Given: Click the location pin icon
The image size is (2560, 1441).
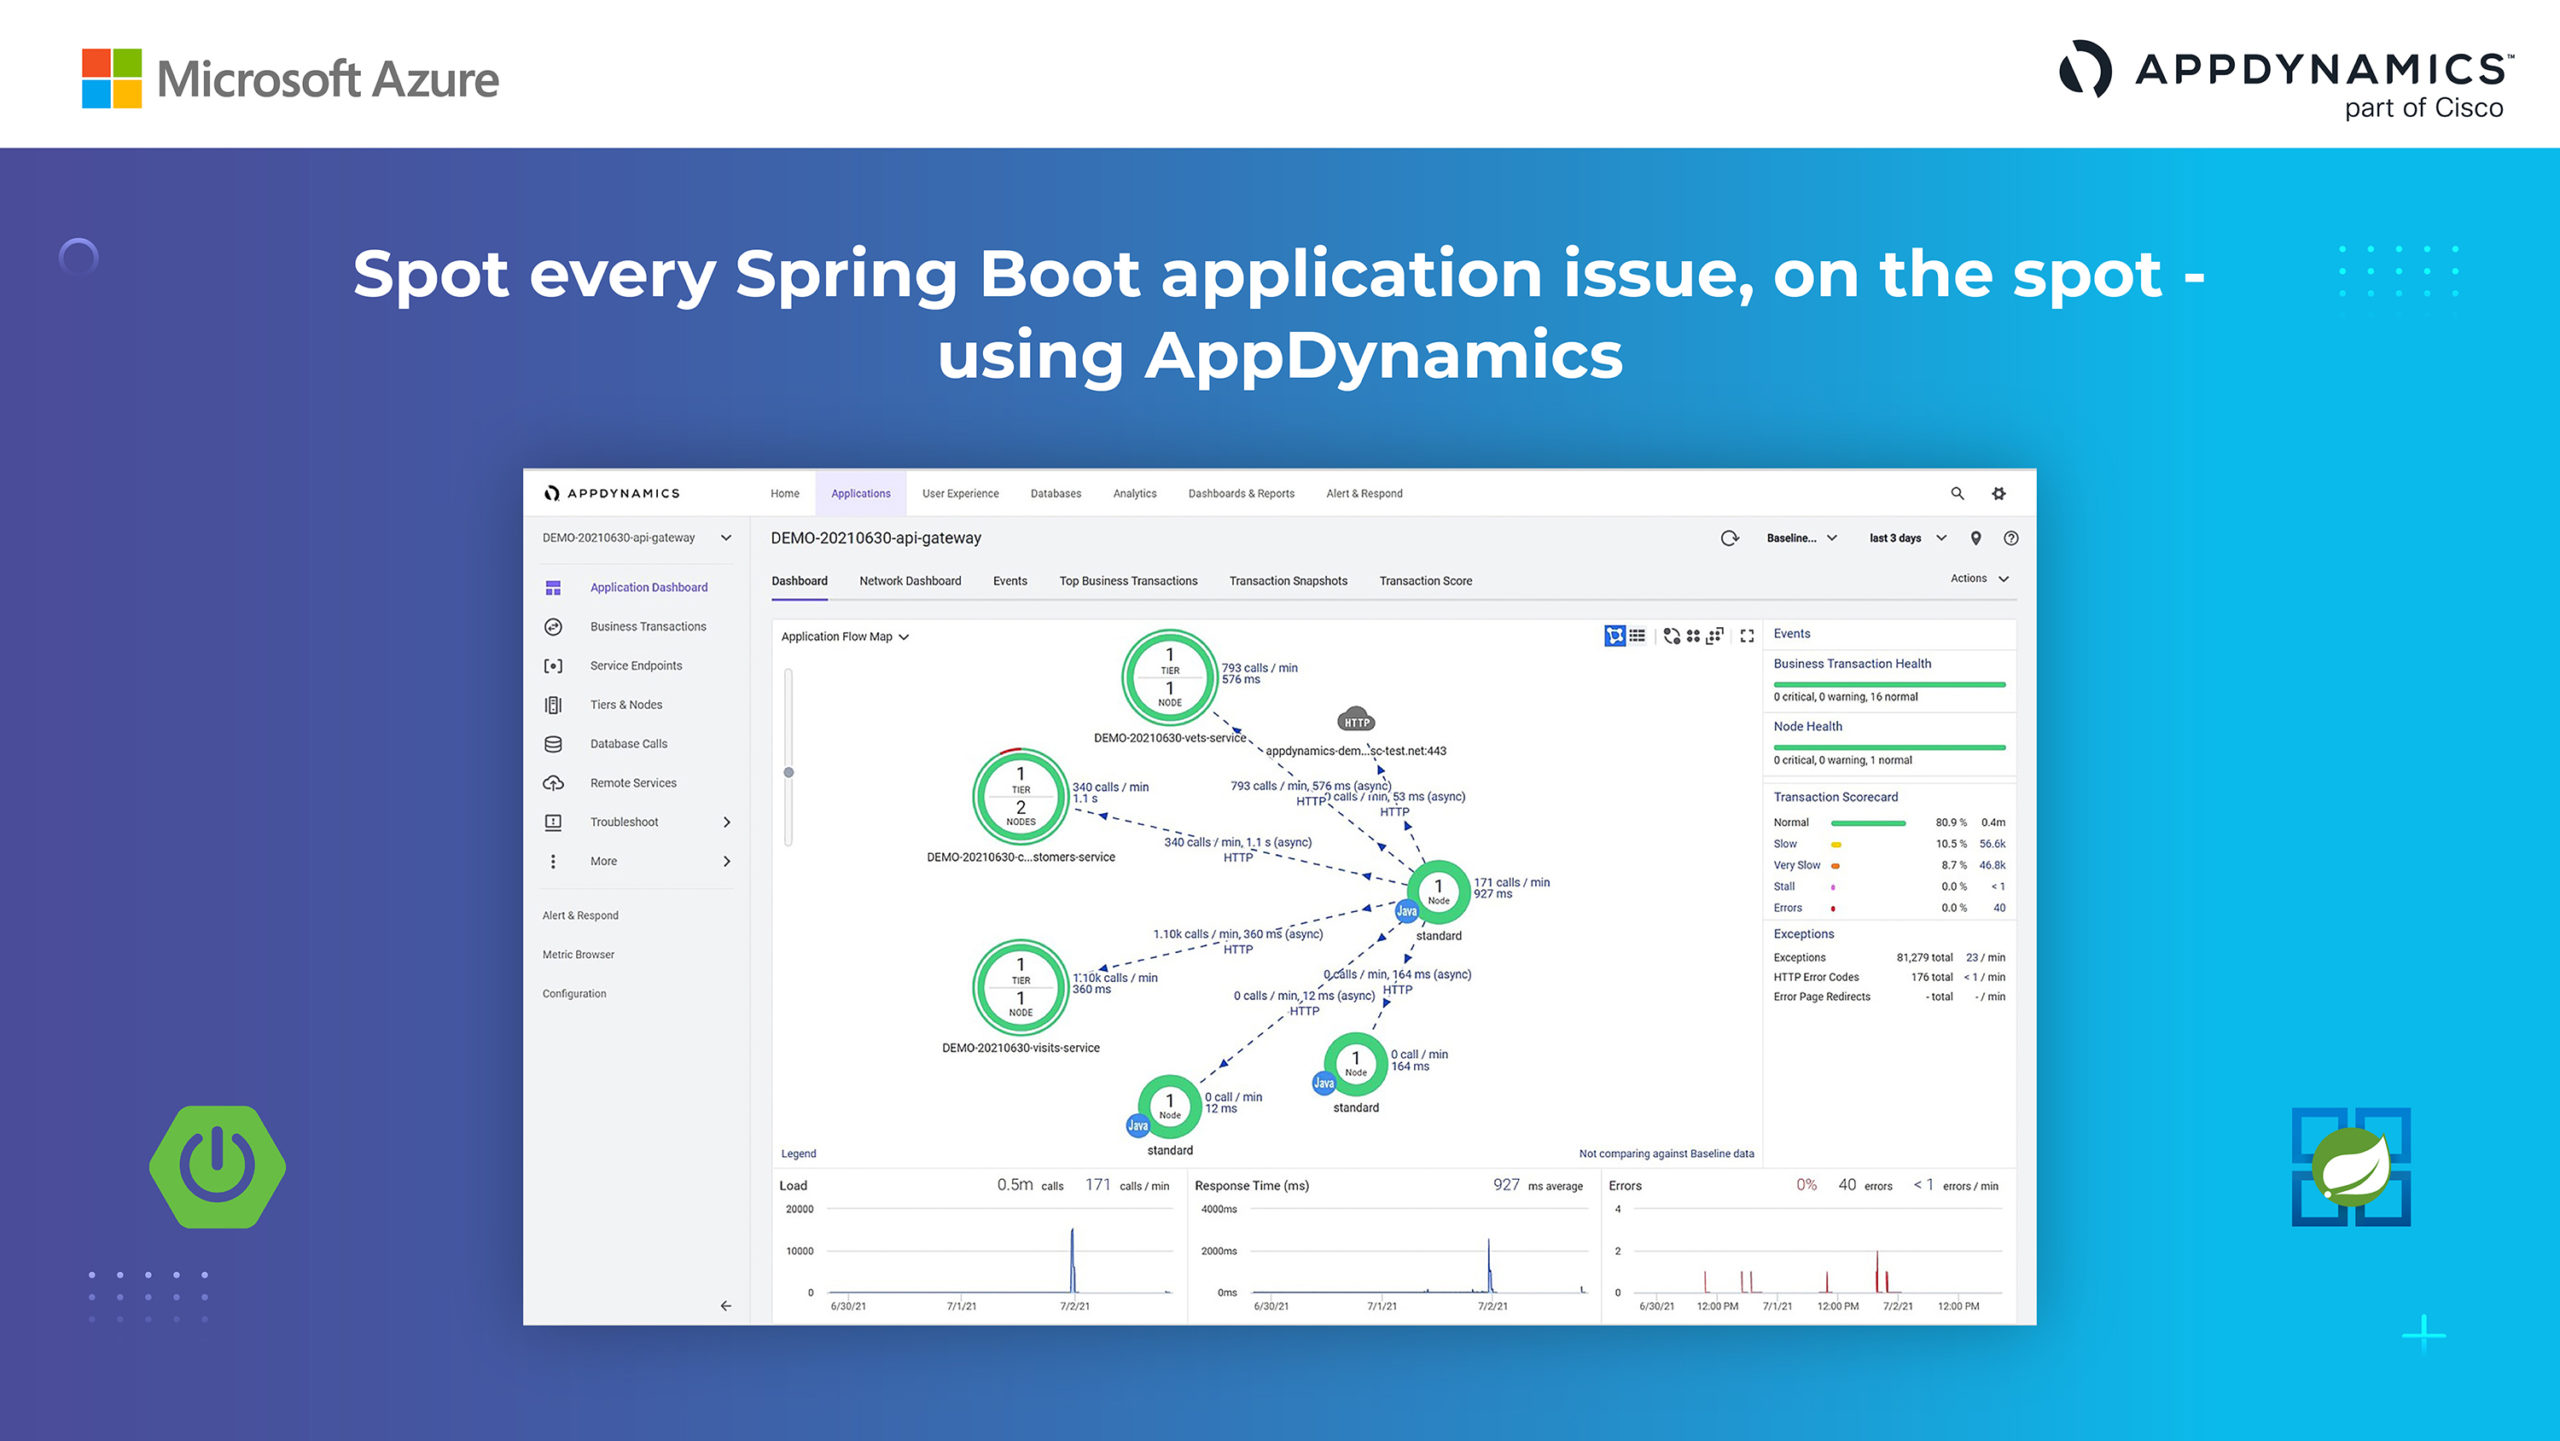Looking at the screenshot, I should click(x=1976, y=538).
